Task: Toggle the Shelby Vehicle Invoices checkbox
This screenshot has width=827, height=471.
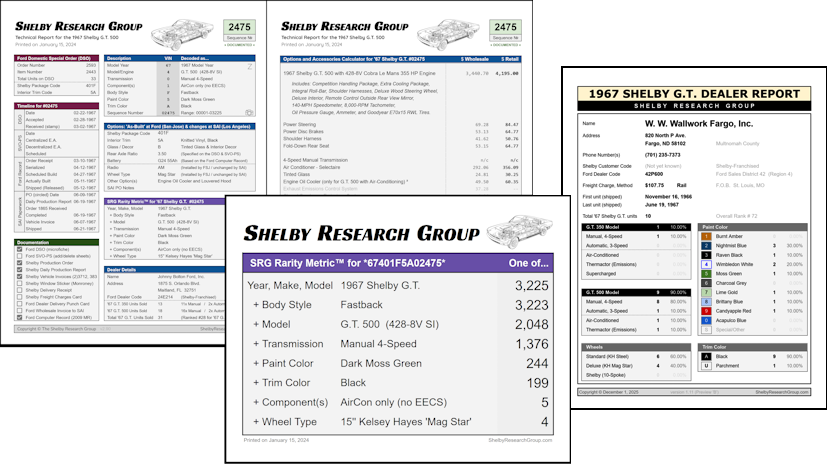Action: (x=20, y=276)
